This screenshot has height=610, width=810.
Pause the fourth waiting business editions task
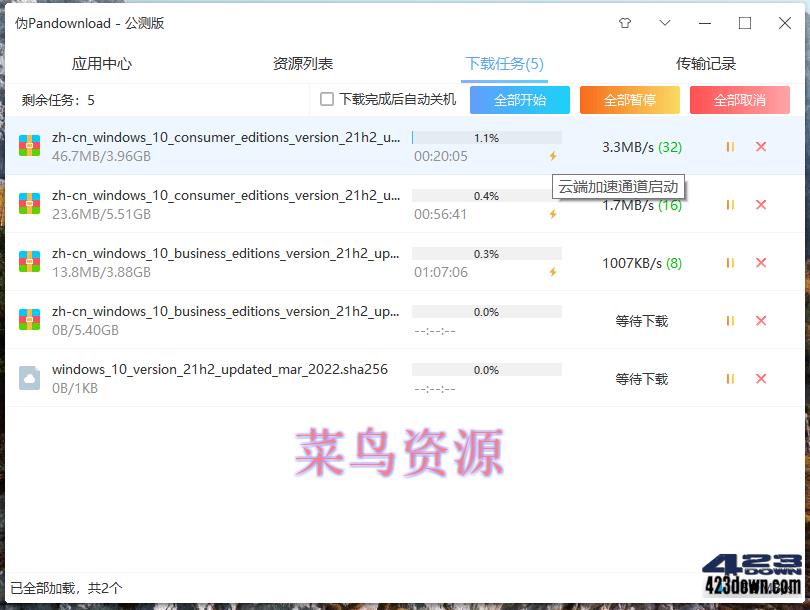point(729,320)
